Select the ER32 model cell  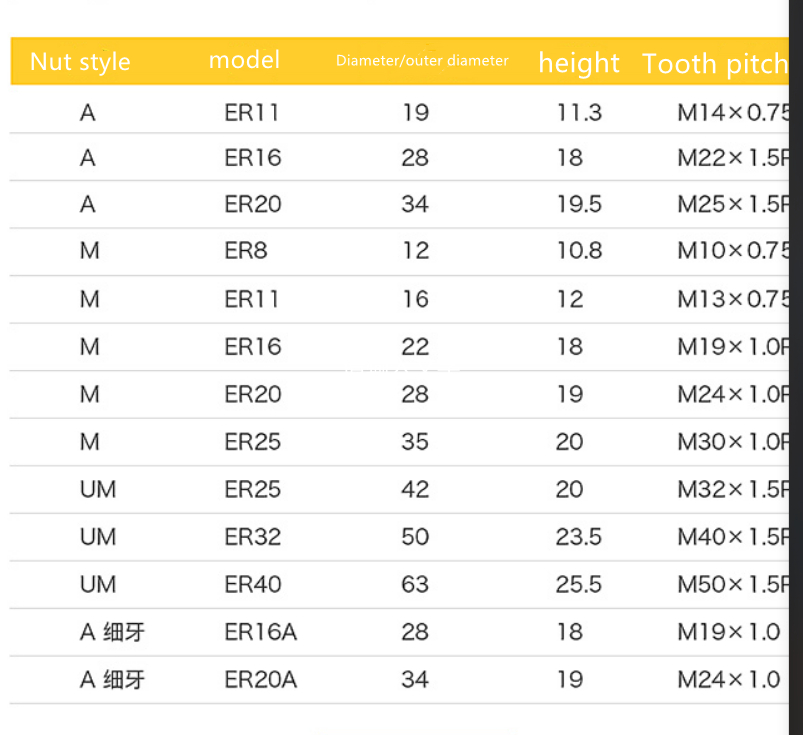[253, 537]
